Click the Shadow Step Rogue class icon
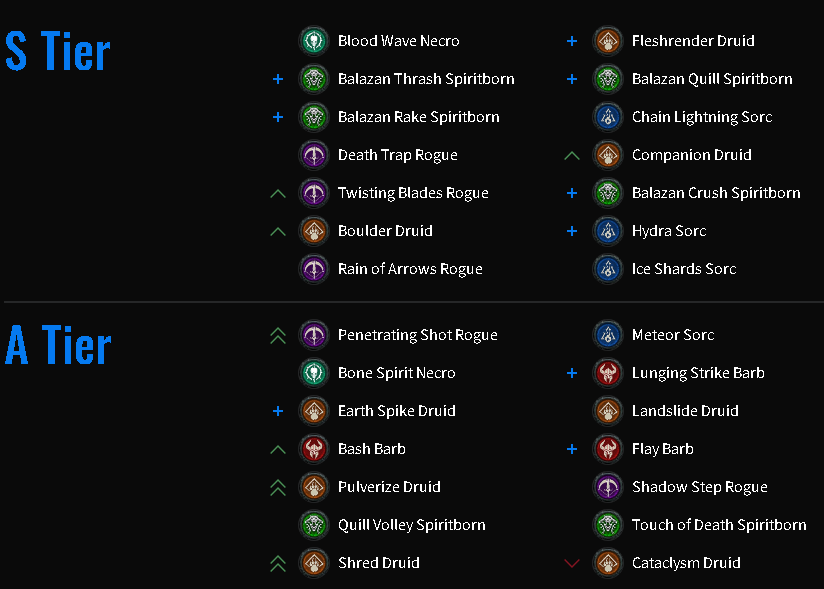This screenshot has height=589, width=824. coord(608,487)
